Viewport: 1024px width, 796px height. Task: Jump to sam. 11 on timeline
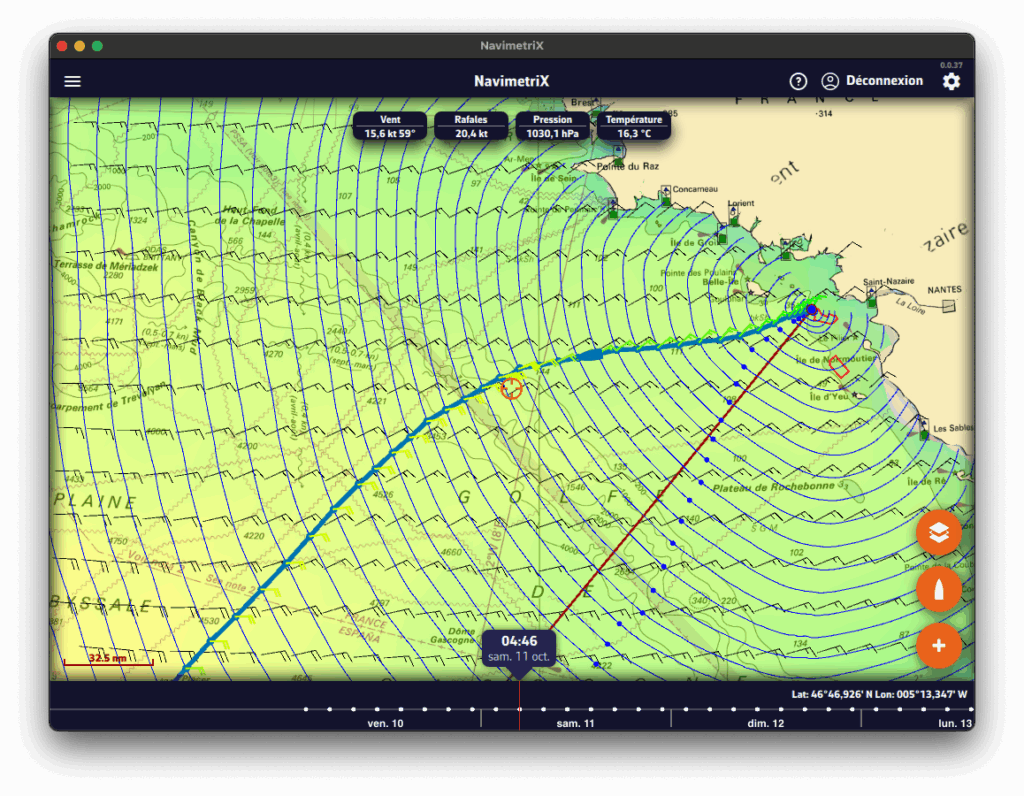pyautogui.click(x=575, y=722)
